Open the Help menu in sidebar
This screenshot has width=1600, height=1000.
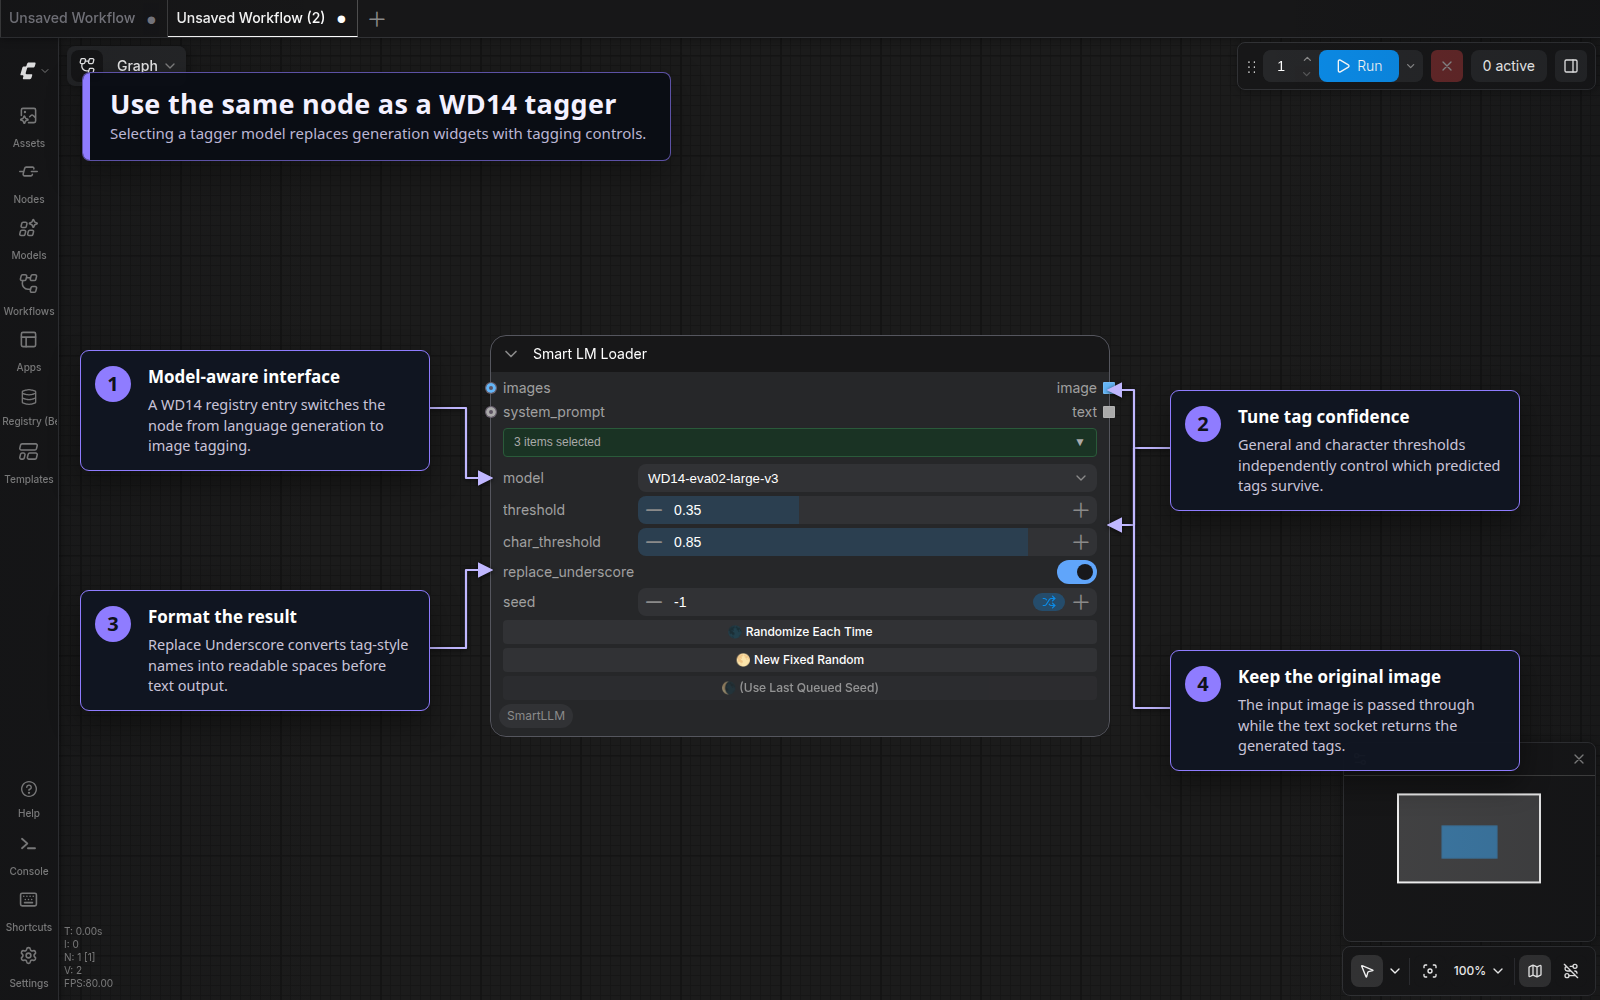coord(29,799)
